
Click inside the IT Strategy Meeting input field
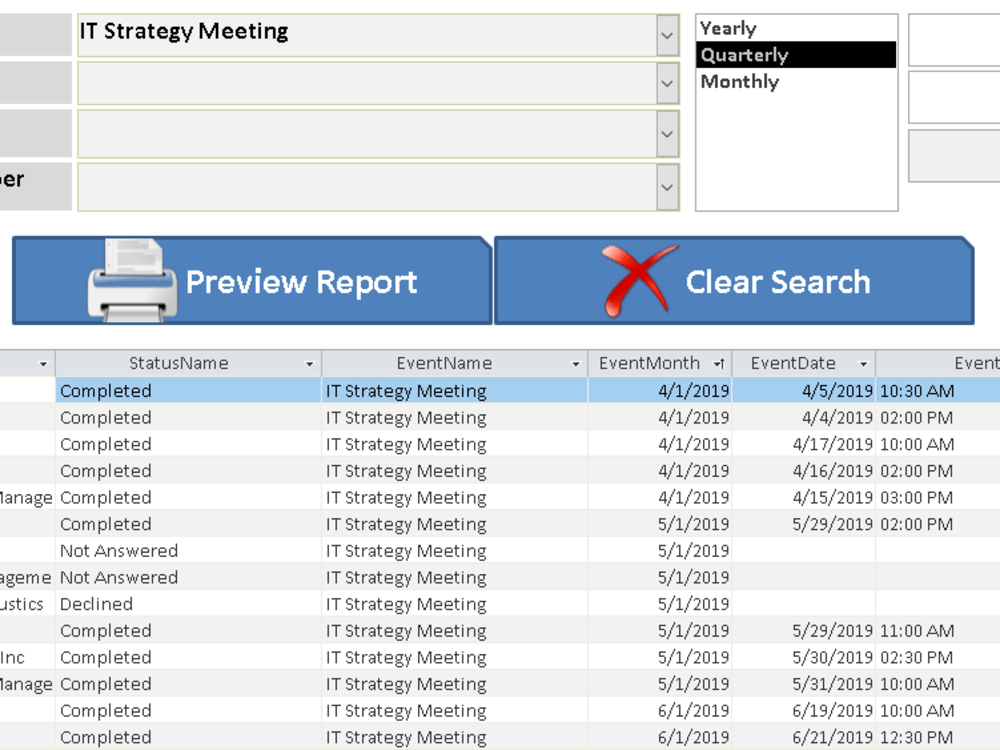367,35
